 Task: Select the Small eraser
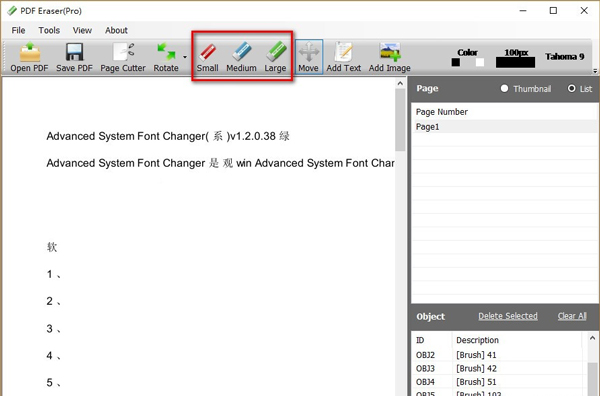(x=207, y=57)
